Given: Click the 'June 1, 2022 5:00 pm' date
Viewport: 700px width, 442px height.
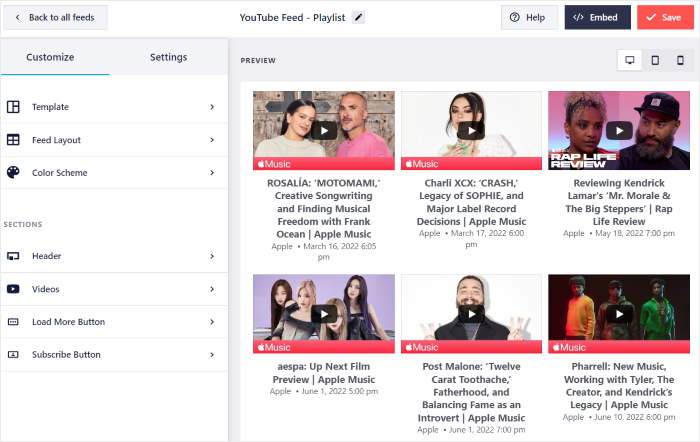Looking at the screenshot, I should pos(340,391).
